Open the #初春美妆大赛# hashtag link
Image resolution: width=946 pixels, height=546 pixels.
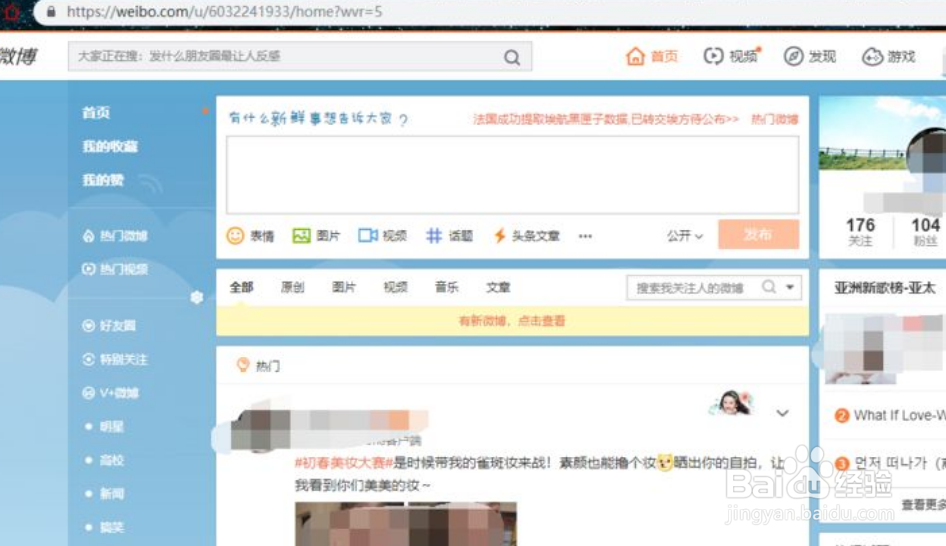pyautogui.click(x=343, y=463)
